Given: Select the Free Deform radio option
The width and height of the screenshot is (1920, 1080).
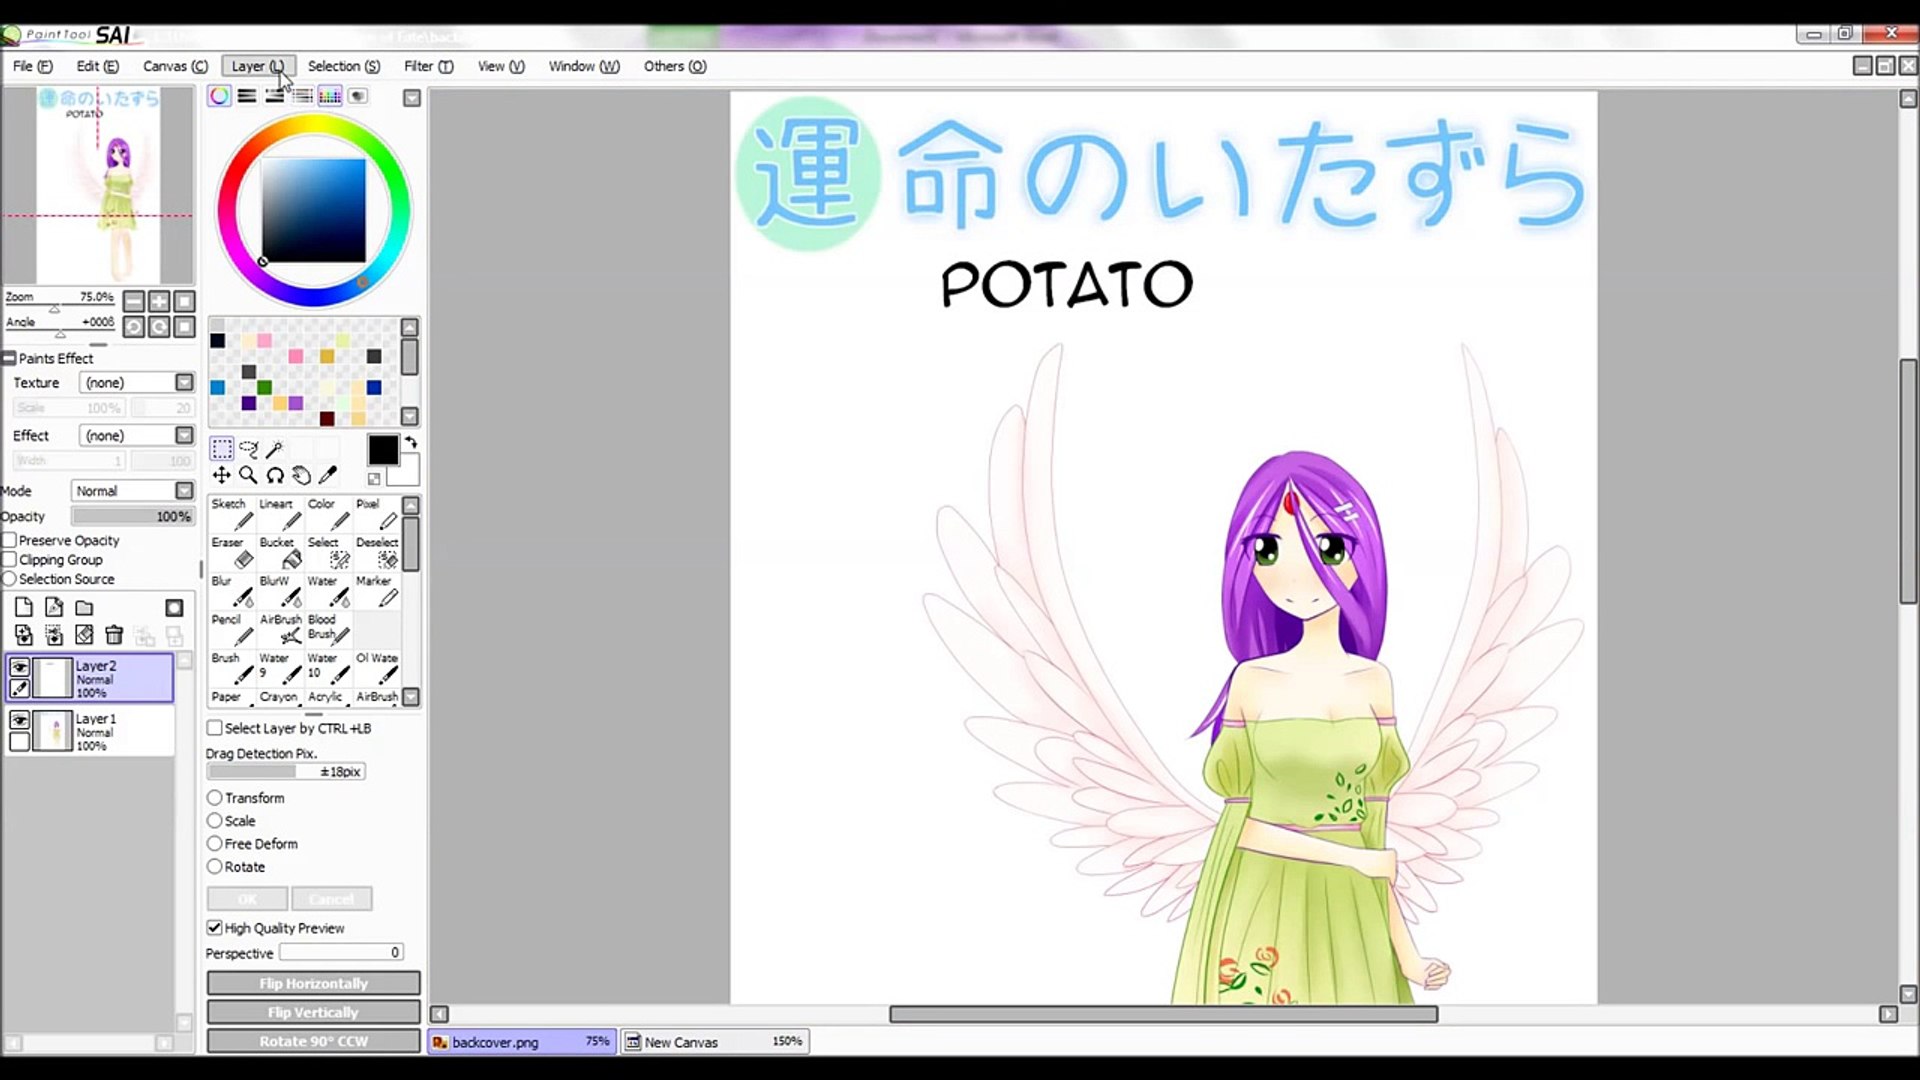Looking at the screenshot, I should click(214, 844).
